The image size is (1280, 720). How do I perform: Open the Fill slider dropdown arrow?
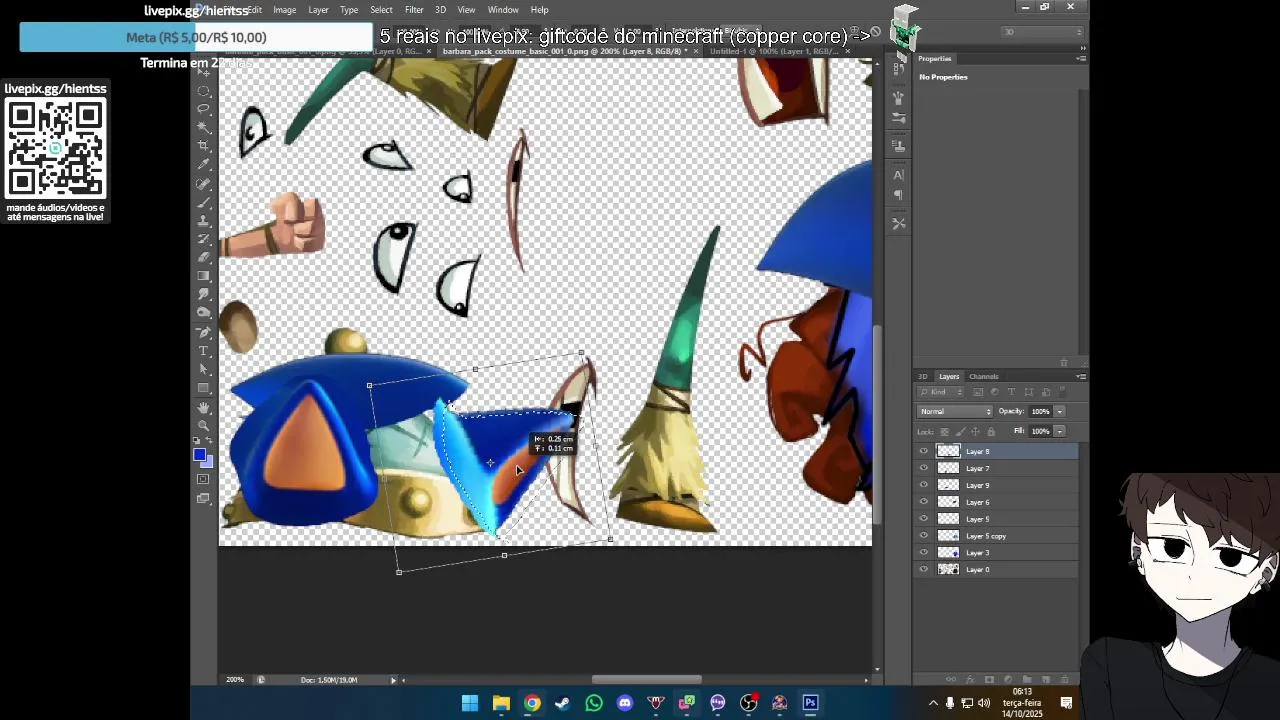(1060, 431)
